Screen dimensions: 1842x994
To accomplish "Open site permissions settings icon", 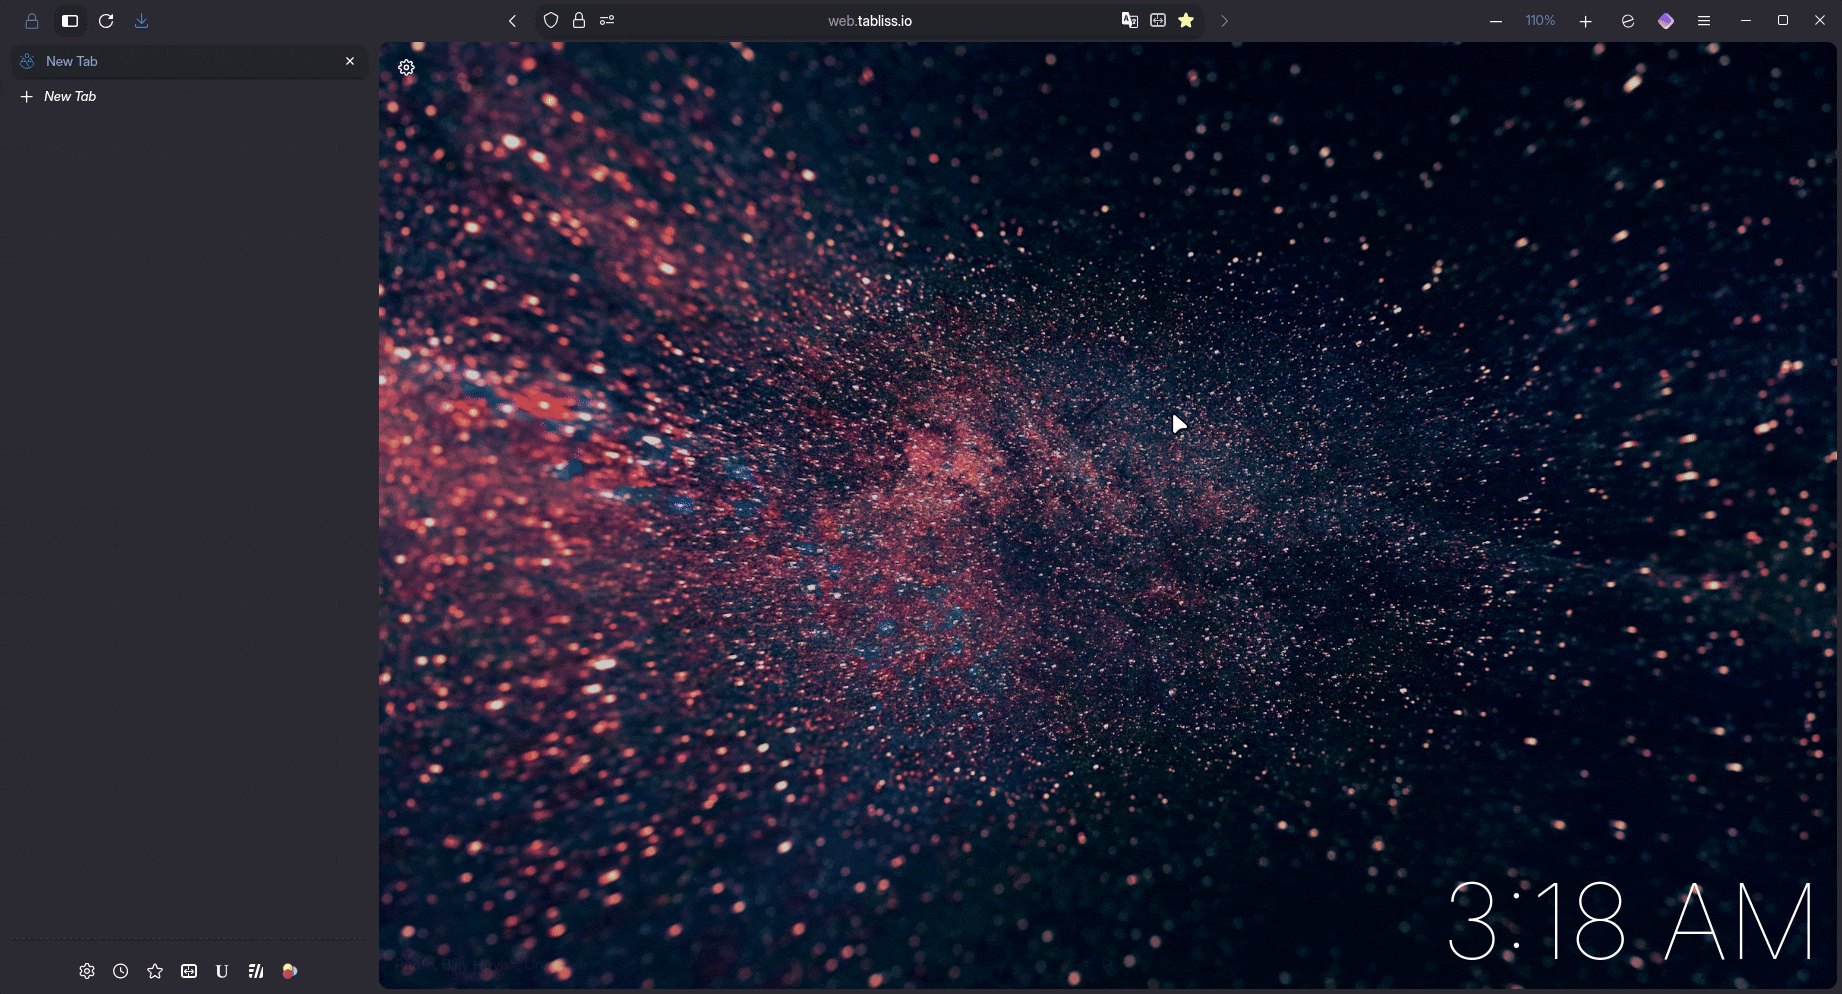I will click(x=607, y=21).
